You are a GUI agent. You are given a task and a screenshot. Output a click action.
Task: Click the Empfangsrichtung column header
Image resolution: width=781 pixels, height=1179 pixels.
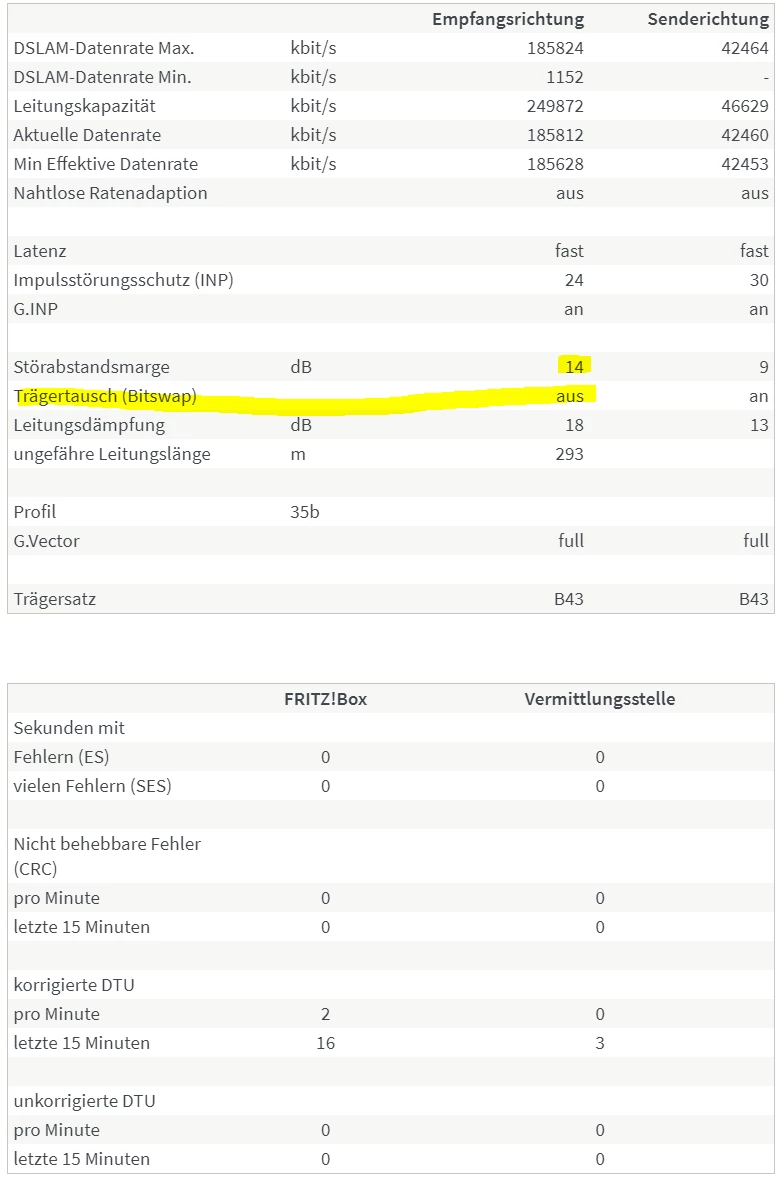tap(508, 19)
